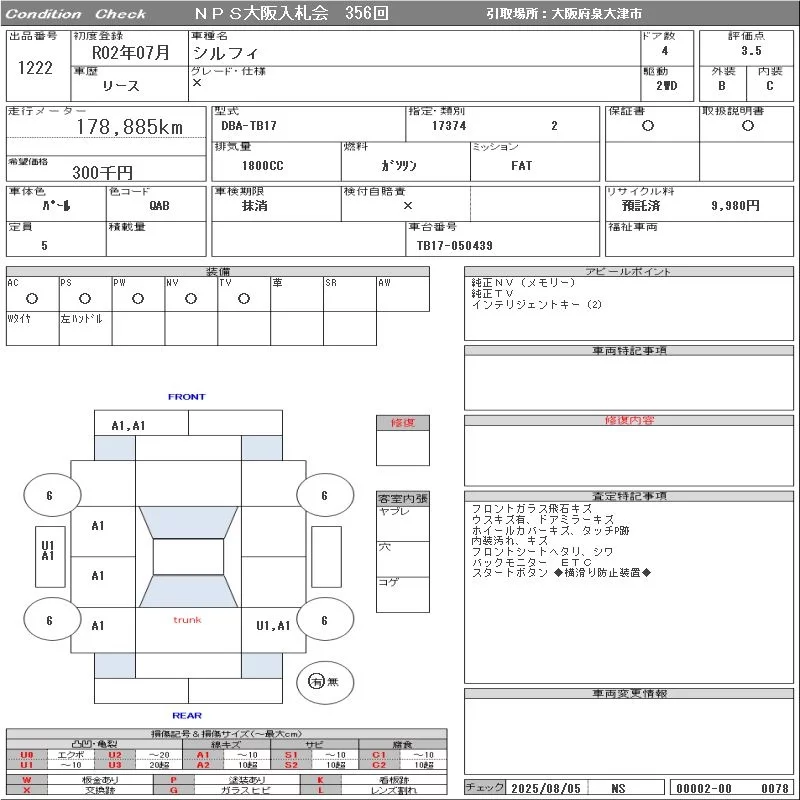Toggle the NV equipment circle
This screenshot has width=800, height=800.
pos(190,298)
